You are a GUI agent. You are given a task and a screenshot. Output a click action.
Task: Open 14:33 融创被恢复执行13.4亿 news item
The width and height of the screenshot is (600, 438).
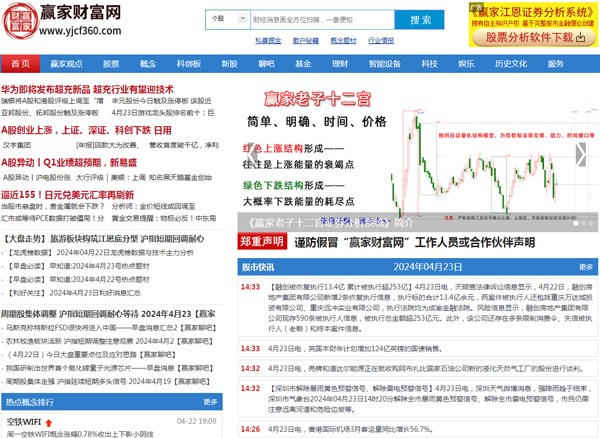pyautogui.click(x=417, y=308)
